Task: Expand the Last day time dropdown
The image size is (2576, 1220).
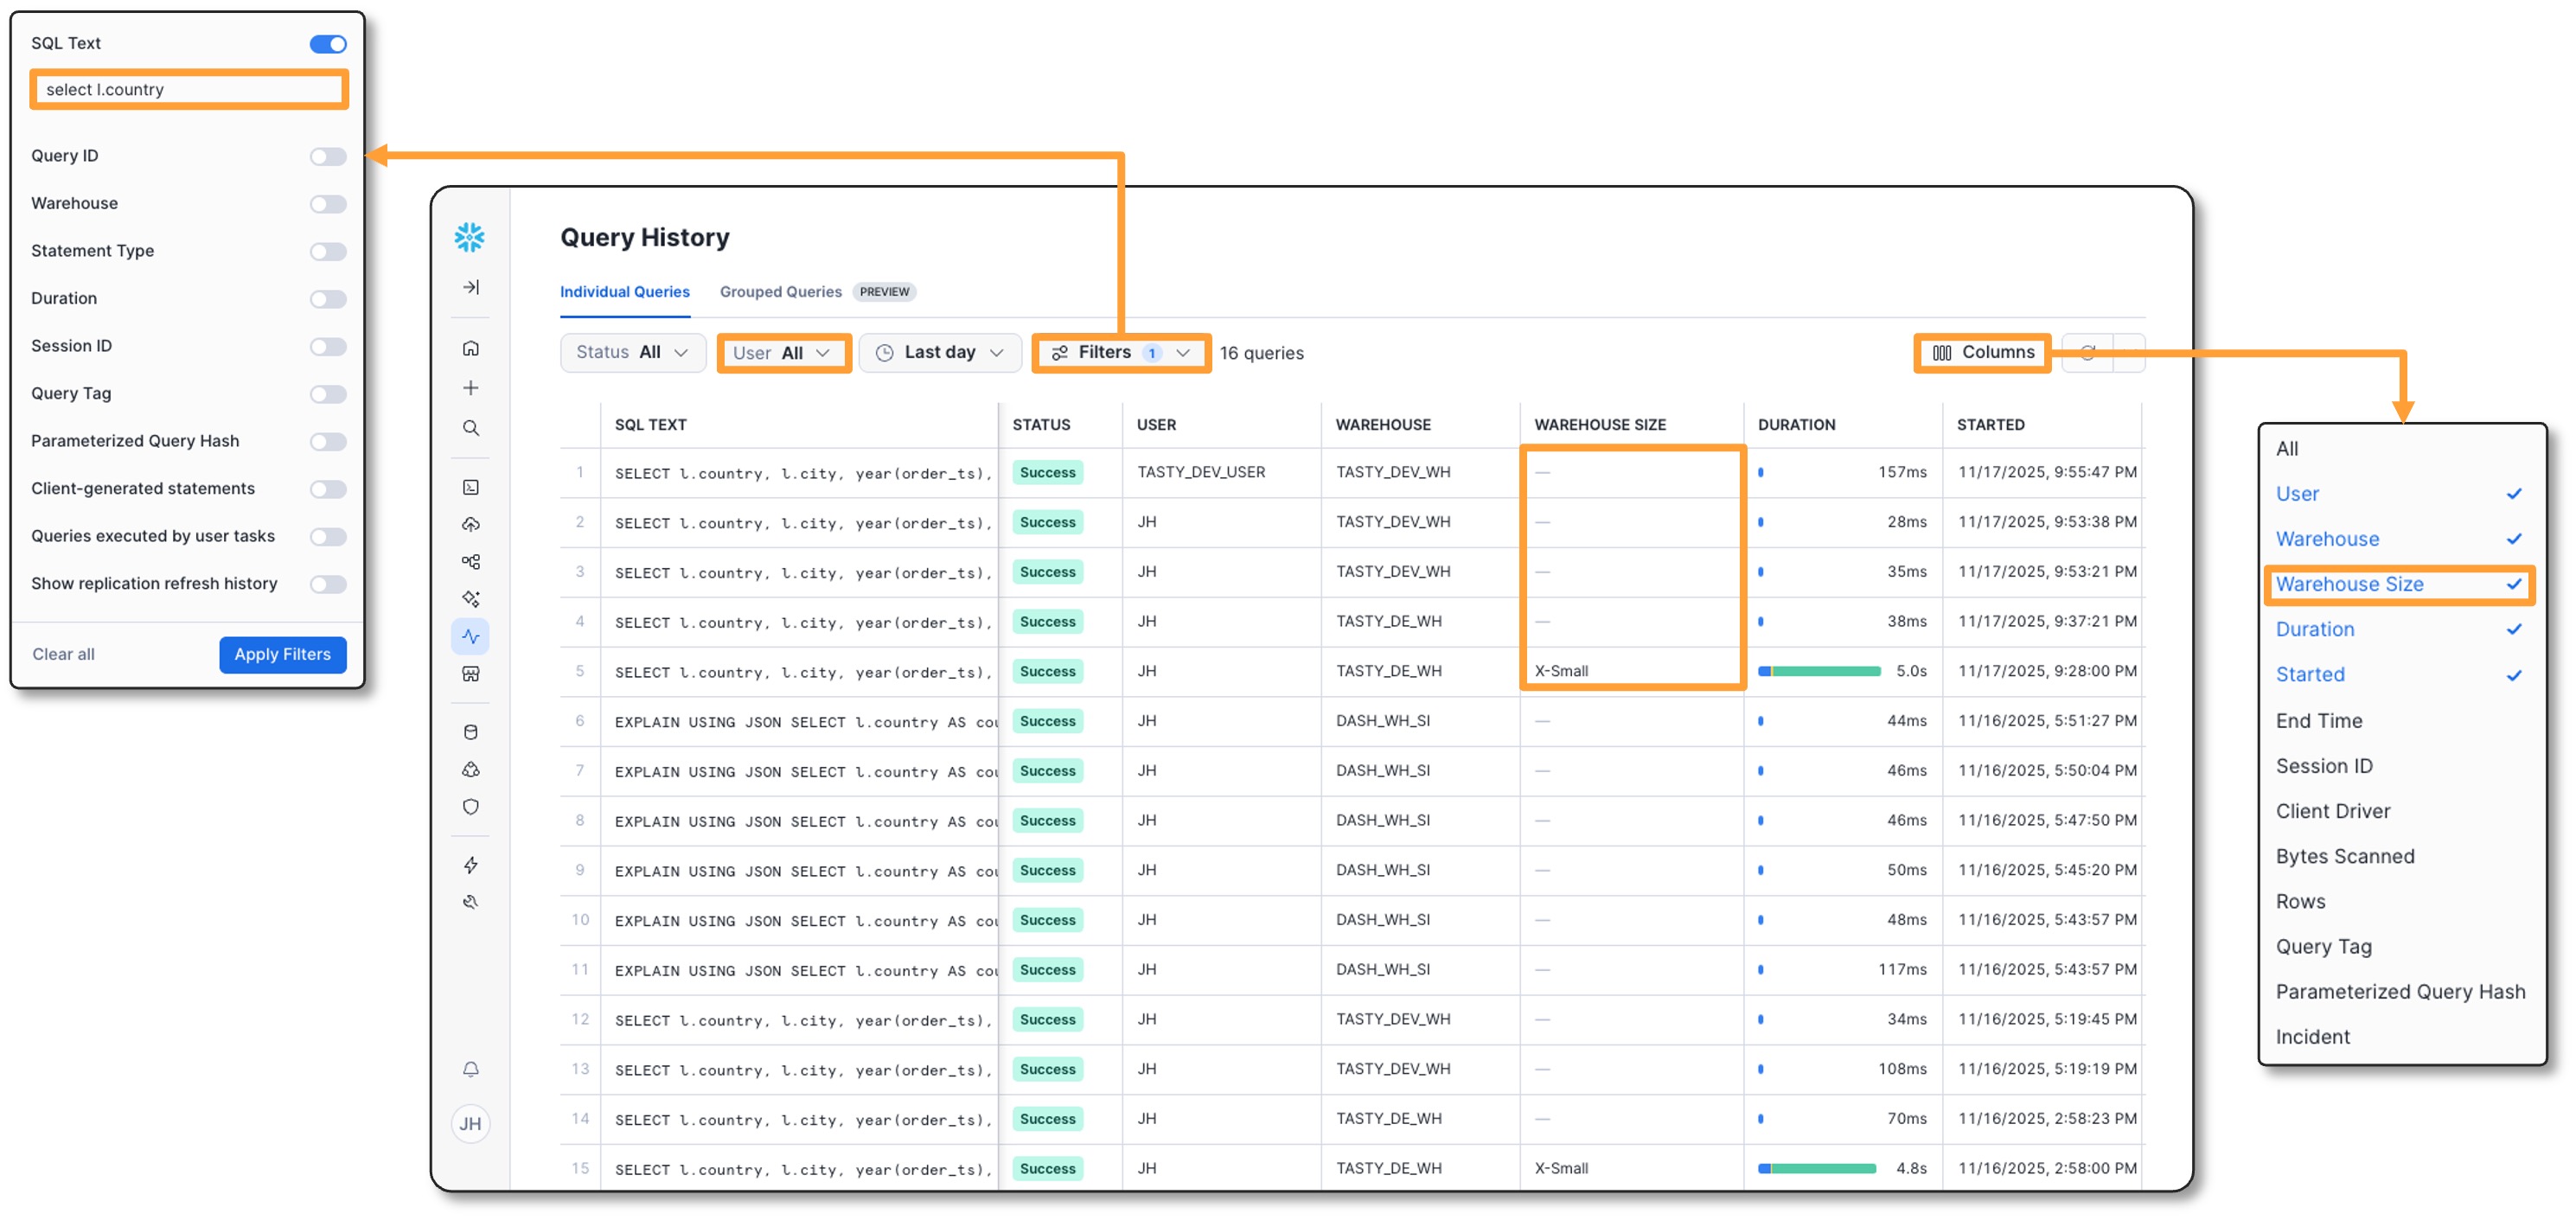Action: (x=939, y=352)
